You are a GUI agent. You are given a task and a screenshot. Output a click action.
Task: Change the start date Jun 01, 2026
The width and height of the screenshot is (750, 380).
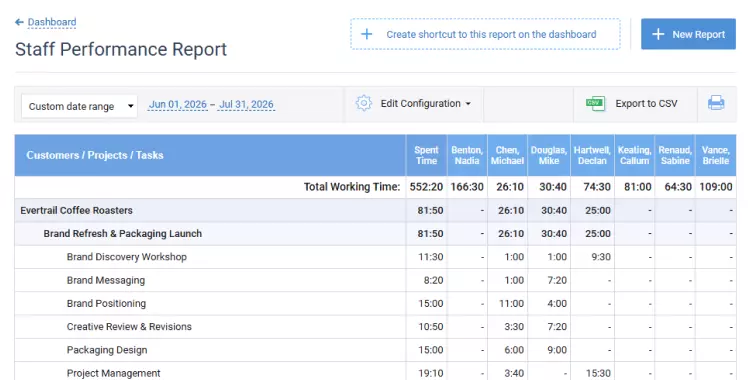pyautogui.click(x=177, y=104)
